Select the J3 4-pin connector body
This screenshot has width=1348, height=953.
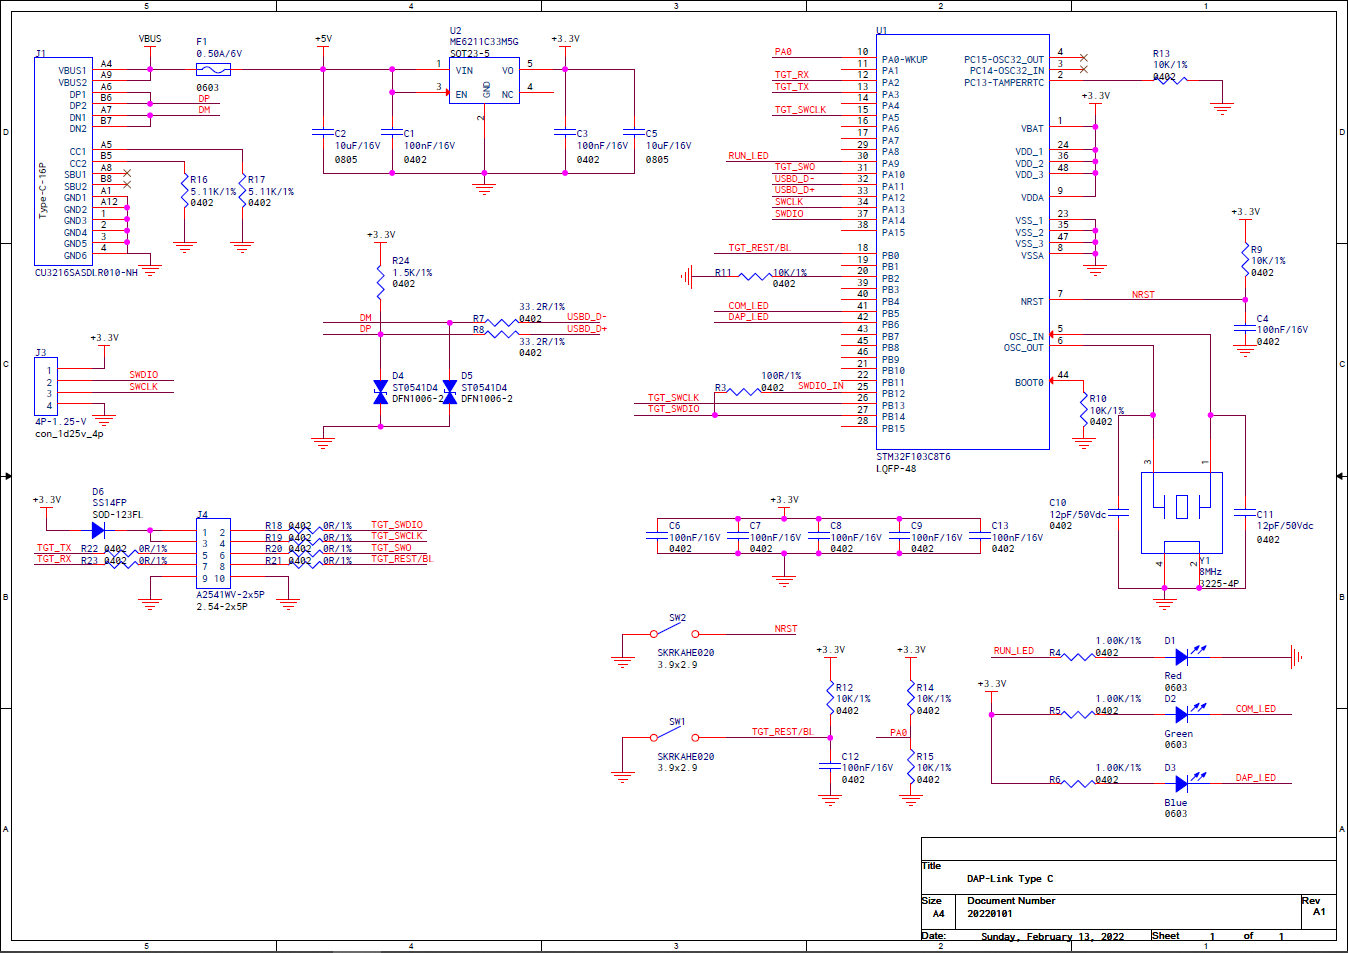point(46,387)
